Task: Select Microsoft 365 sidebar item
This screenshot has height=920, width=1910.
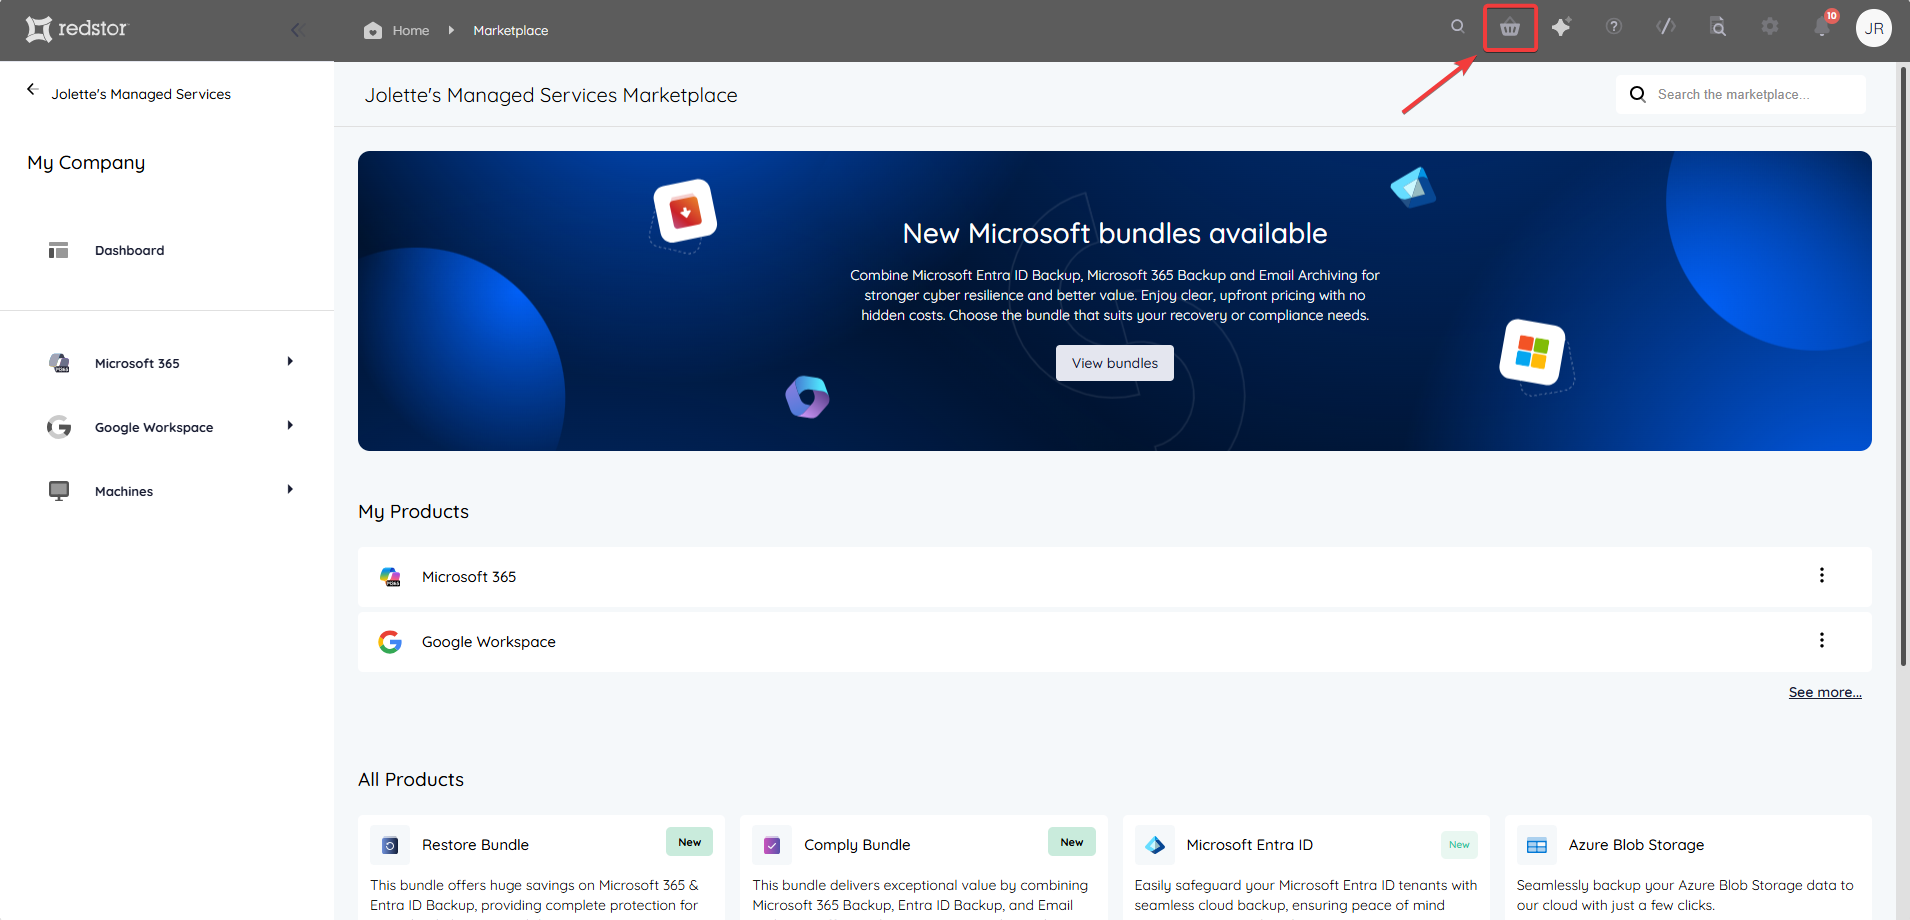Action: pos(138,363)
